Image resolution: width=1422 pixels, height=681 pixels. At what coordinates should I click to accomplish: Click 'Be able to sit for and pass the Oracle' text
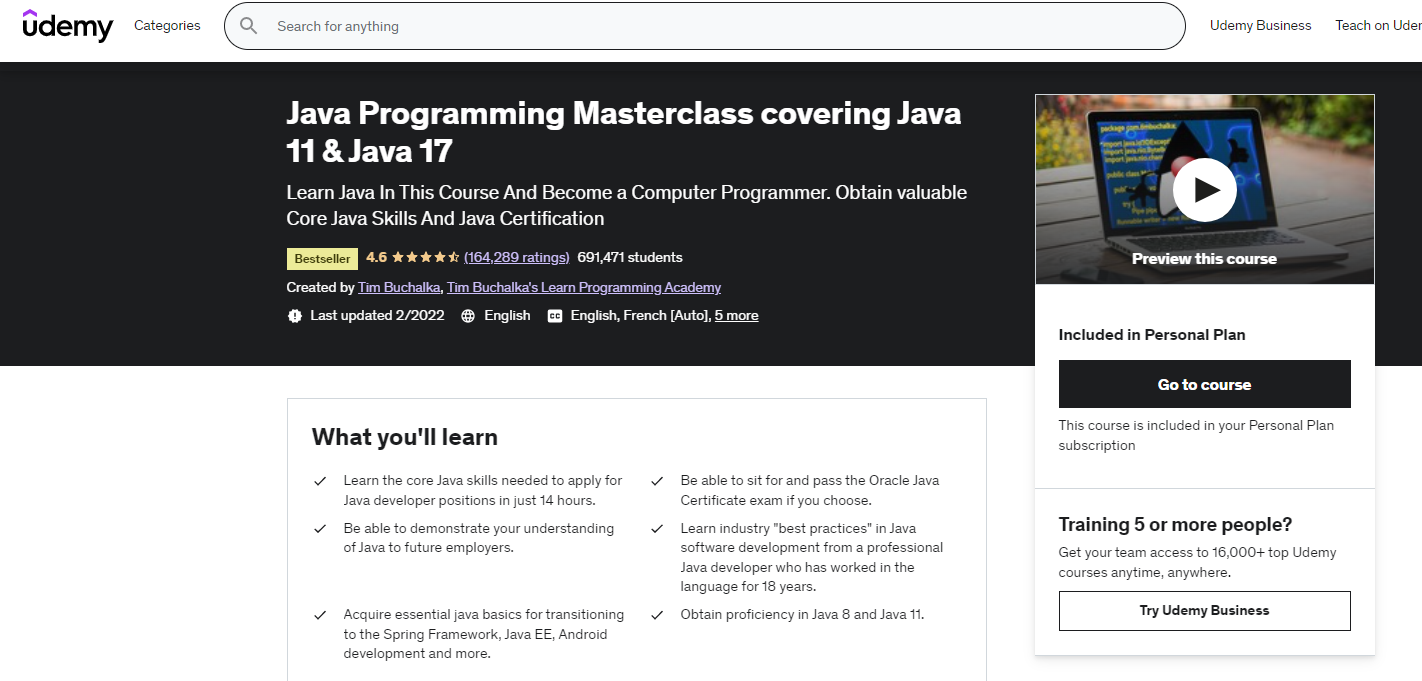click(810, 490)
